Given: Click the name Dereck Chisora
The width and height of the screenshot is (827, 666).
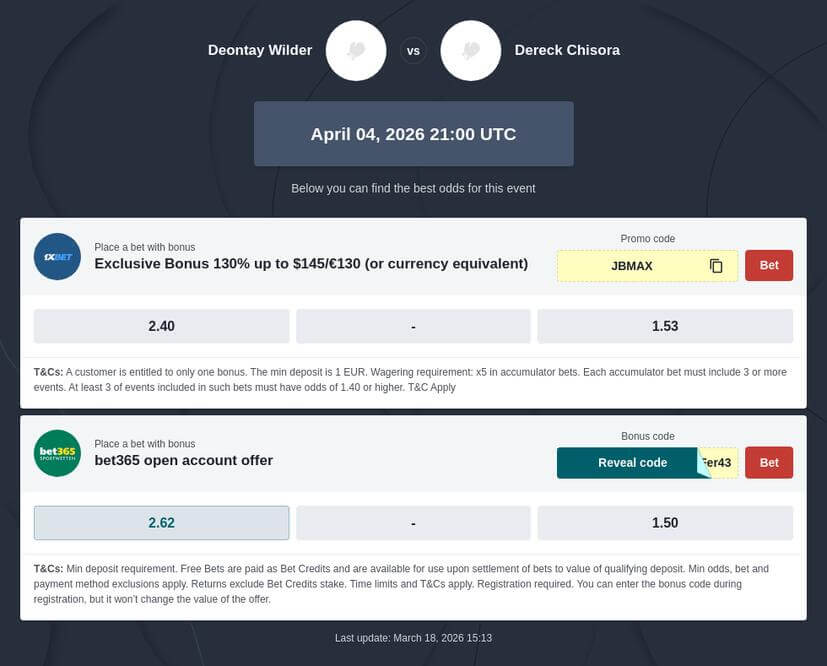Looking at the screenshot, I should click(567, 49).
